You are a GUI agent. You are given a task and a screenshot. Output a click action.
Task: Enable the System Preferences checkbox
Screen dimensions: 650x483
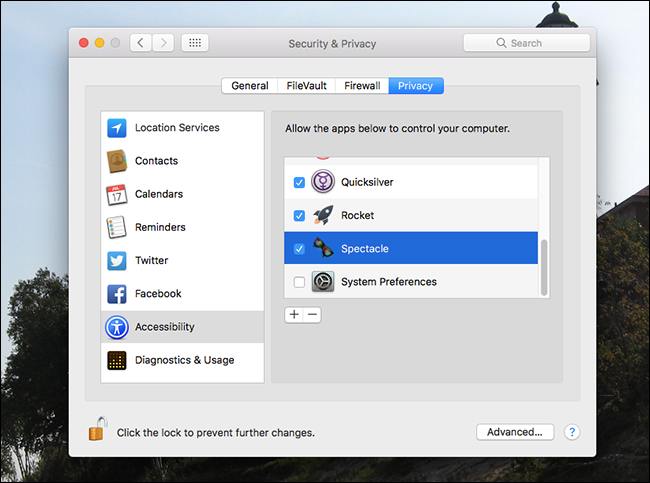pyautogui.click(x=299, y=282)
